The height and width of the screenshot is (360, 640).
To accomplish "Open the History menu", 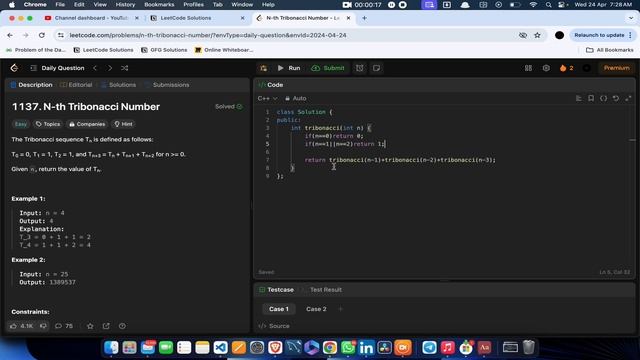I will pos(125,4).
